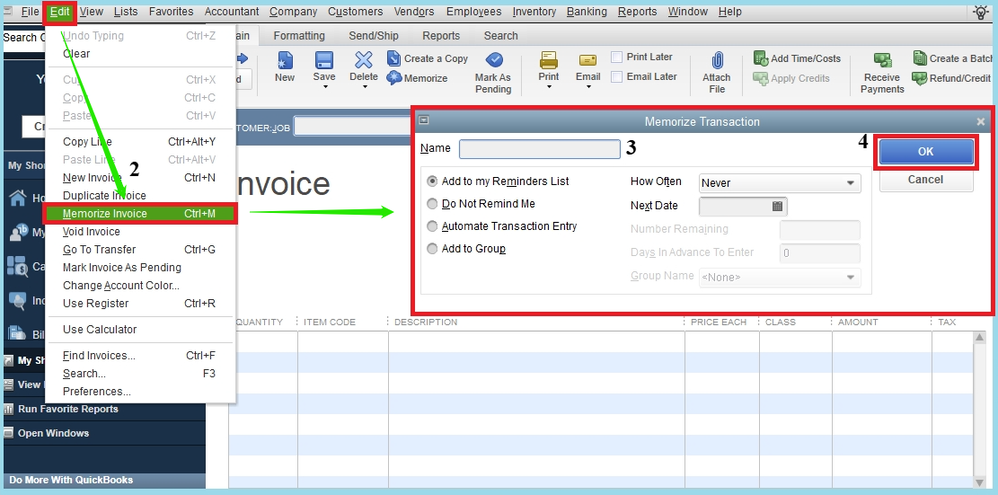Click the Create a Batch icon
The image size is (998, 495).
(919, 59)
